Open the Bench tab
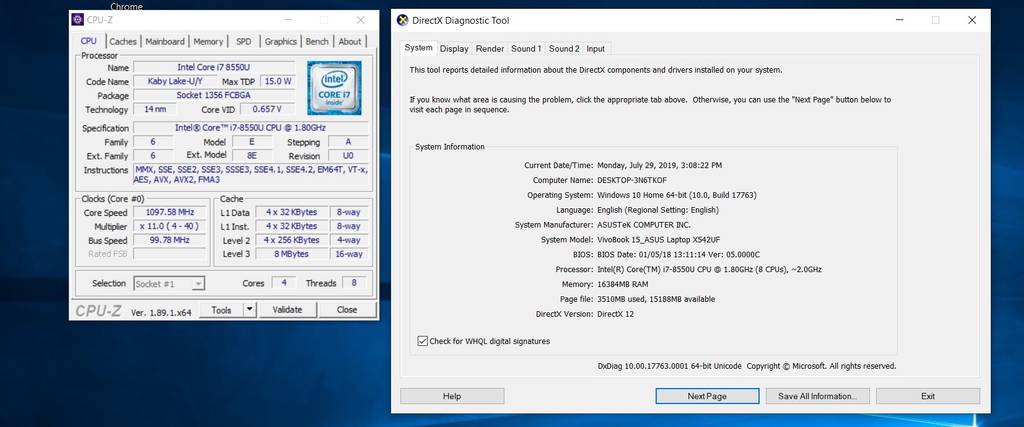The height and width of the screenshot is (427, 1024). pos(316,42)
